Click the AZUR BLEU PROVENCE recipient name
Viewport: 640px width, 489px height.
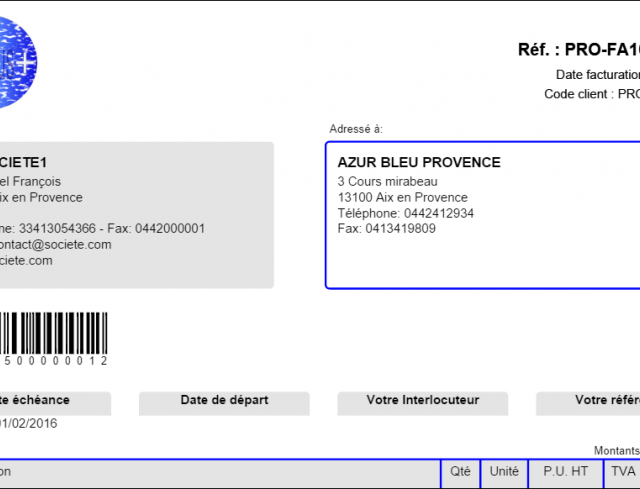tap(419, 162)
